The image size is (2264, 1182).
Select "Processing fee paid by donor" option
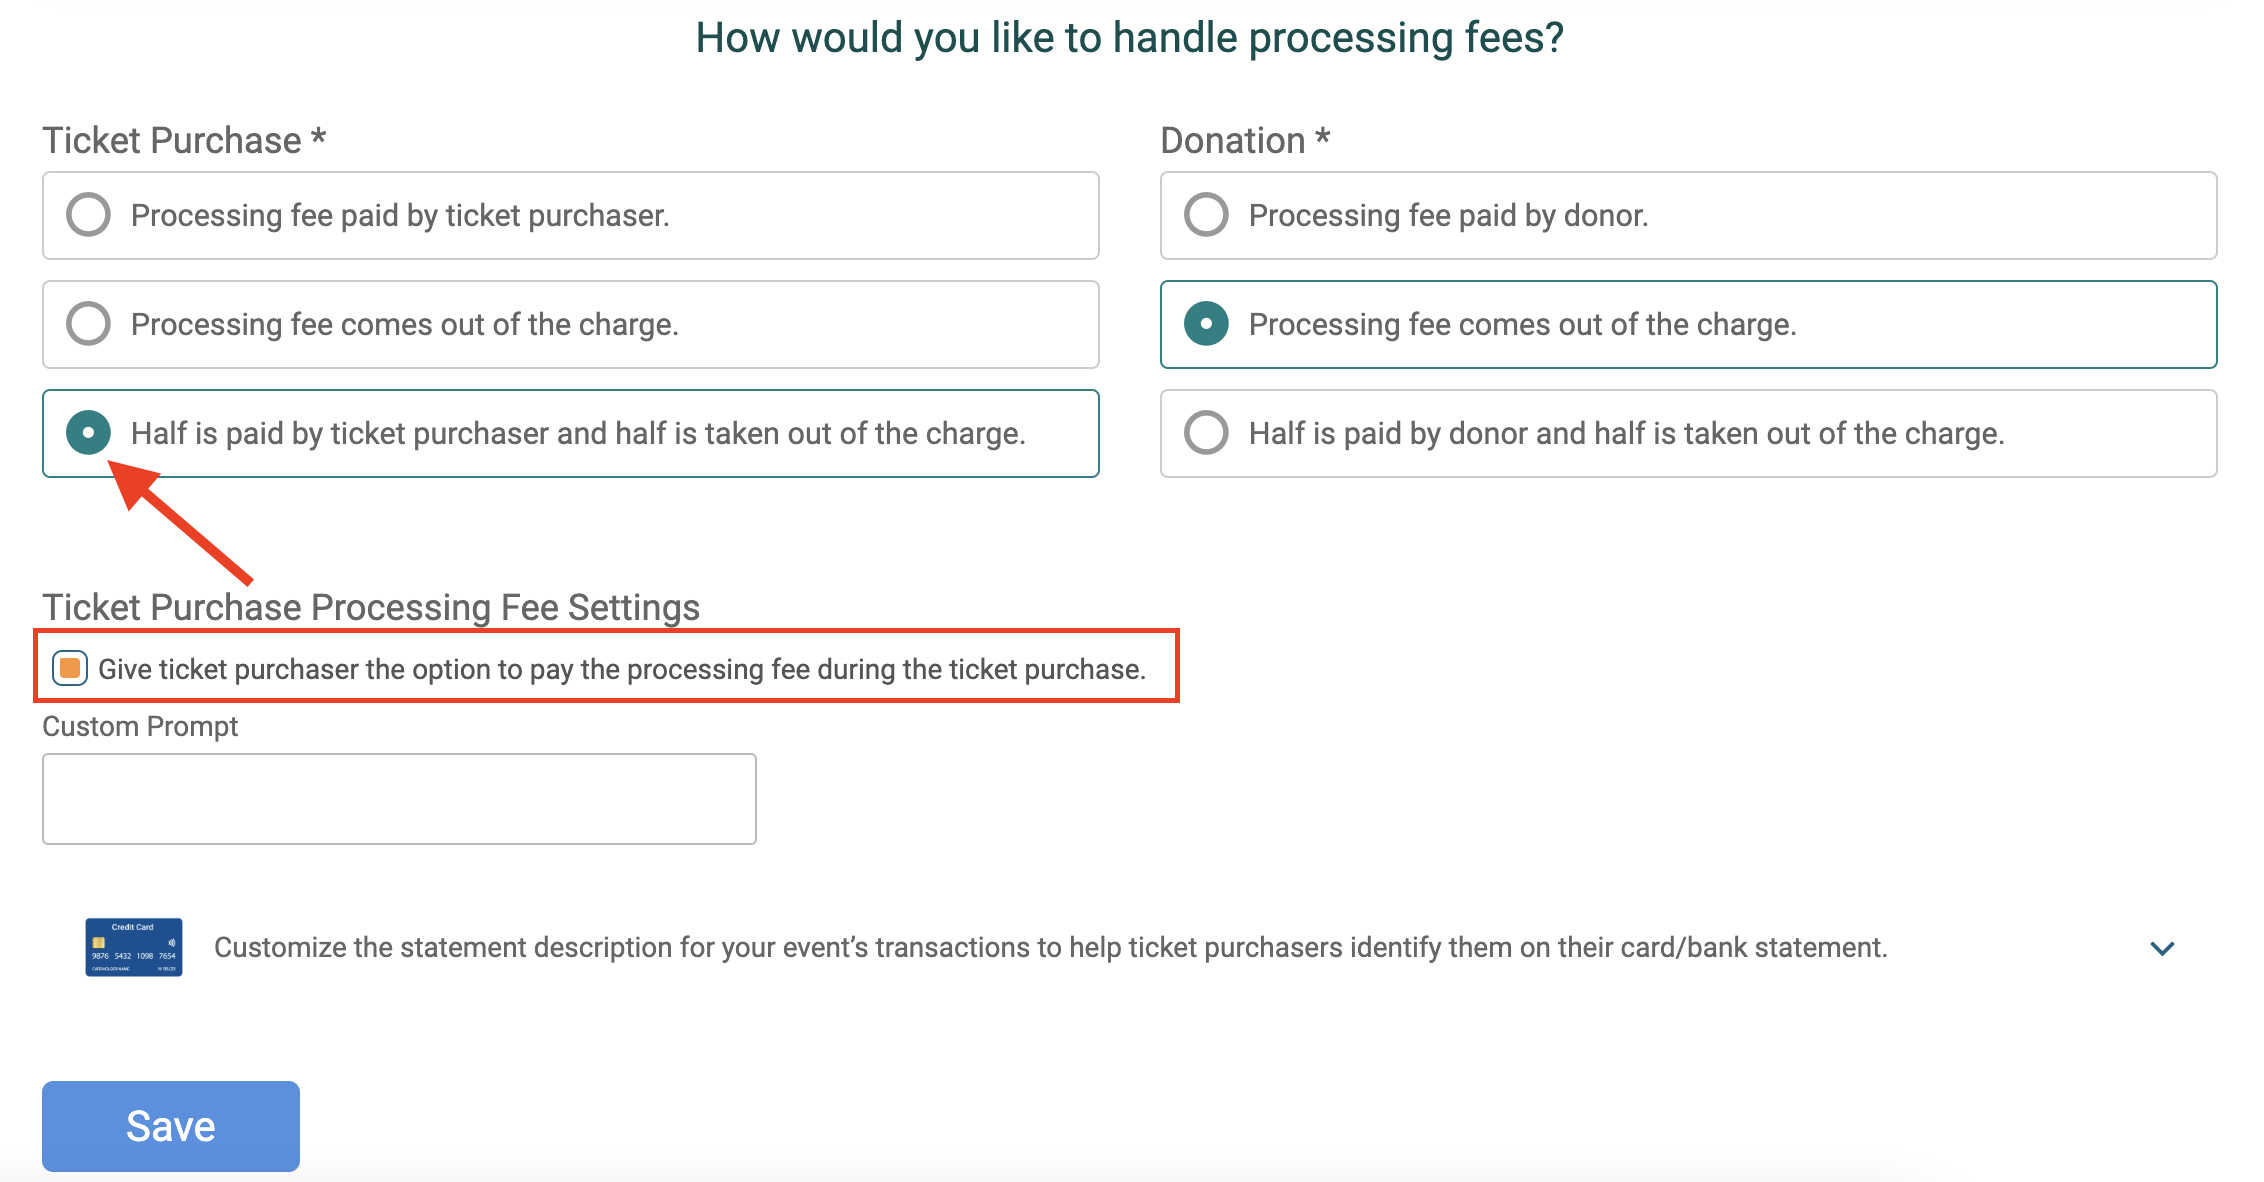coord(1206,214)
